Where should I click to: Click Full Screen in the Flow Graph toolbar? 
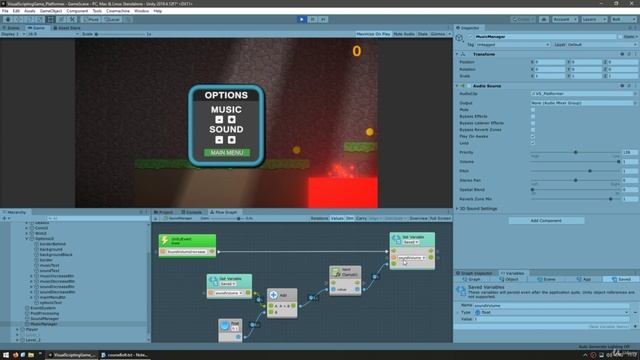(440, 219)
